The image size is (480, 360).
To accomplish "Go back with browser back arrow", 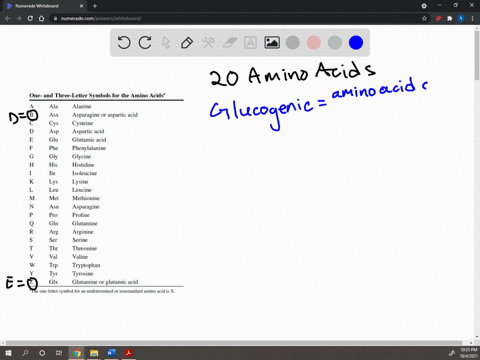I will tap(8, 18).
